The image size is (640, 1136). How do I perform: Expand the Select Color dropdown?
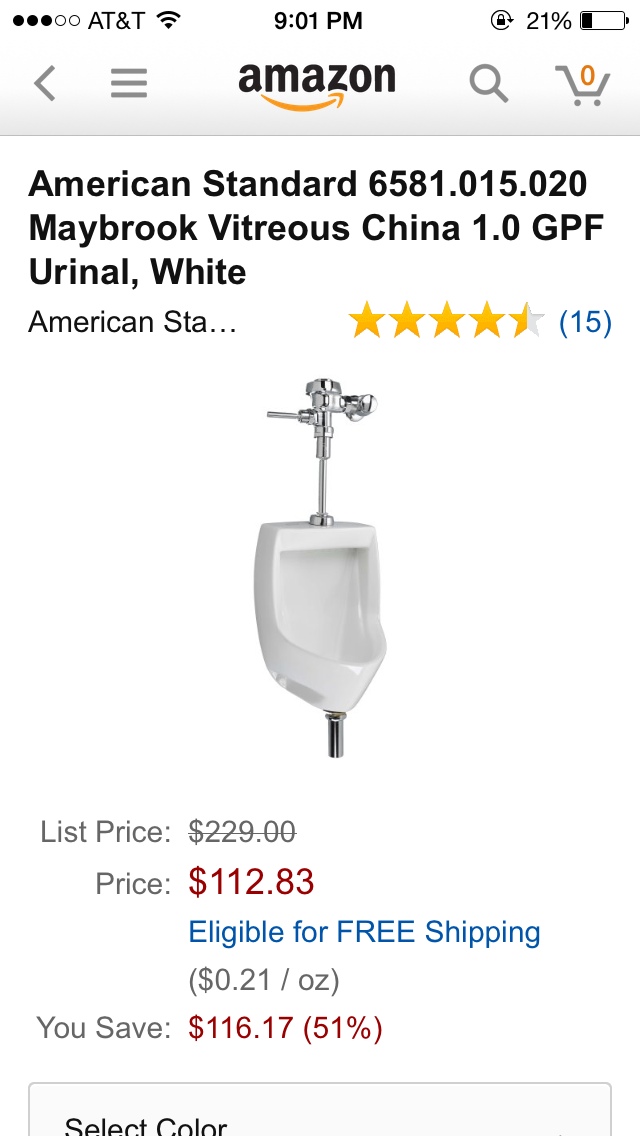coord(320,1110)
